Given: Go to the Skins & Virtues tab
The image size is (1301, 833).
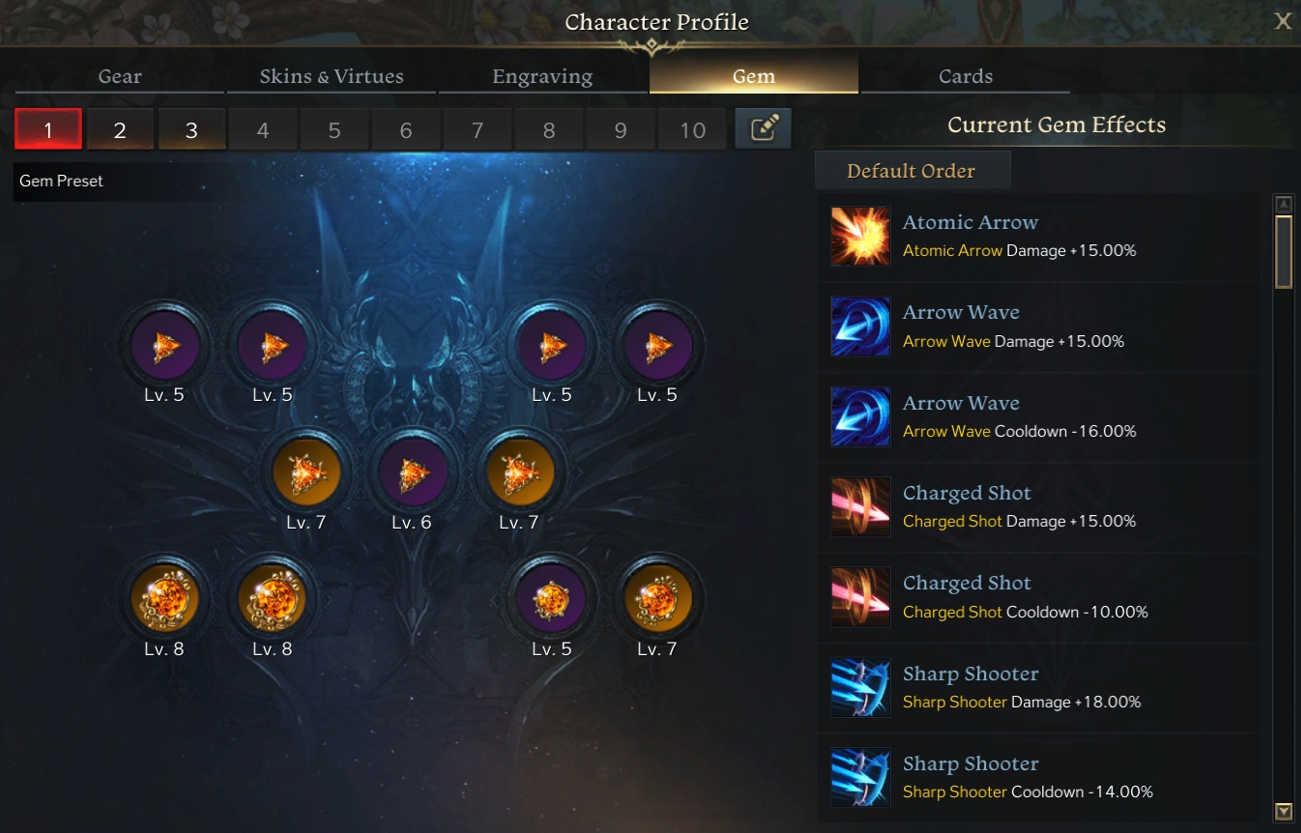Looking at the screenshot, I should click(332, 76).
